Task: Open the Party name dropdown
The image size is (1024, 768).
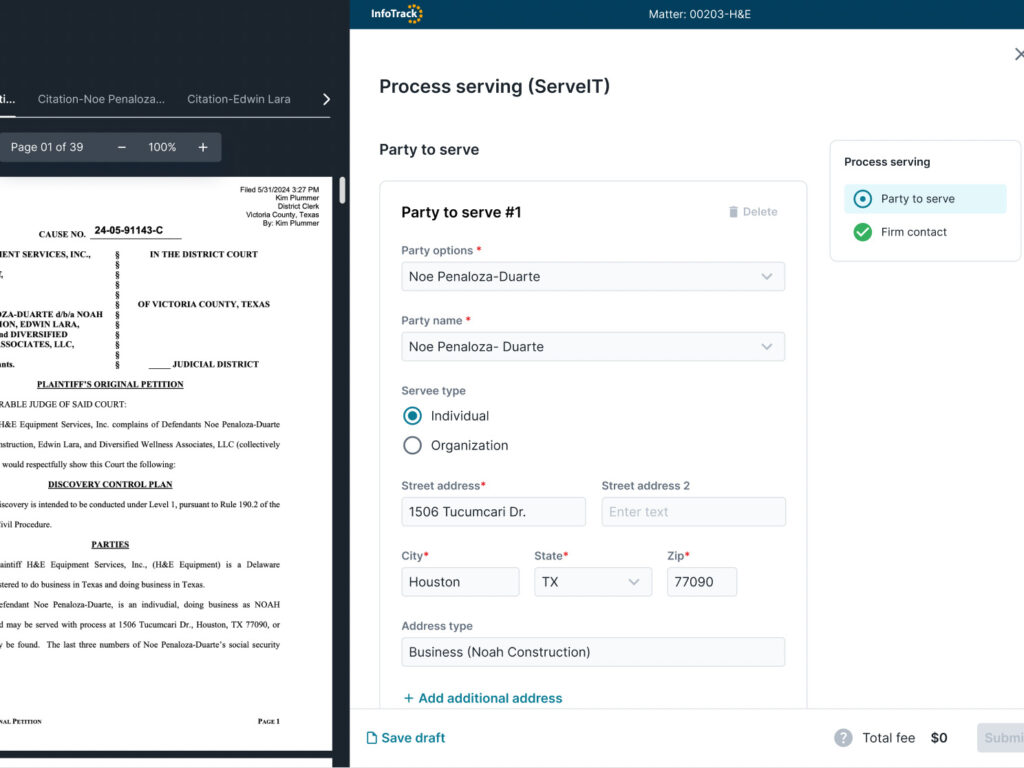Action: click(x=593, y=346)
